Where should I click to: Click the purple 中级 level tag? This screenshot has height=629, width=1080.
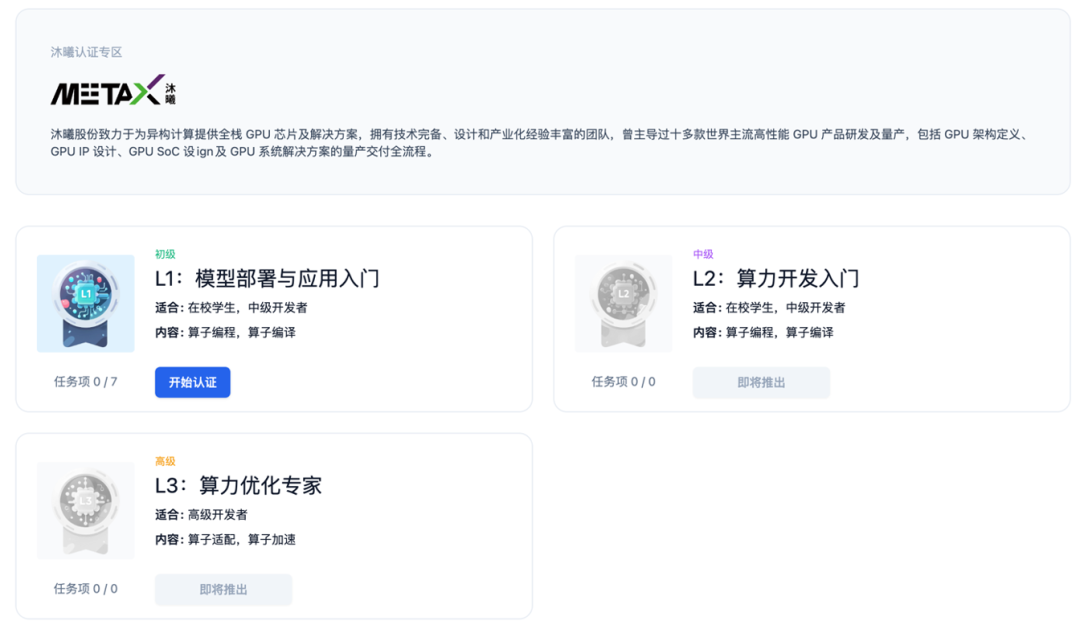[703, 254]
